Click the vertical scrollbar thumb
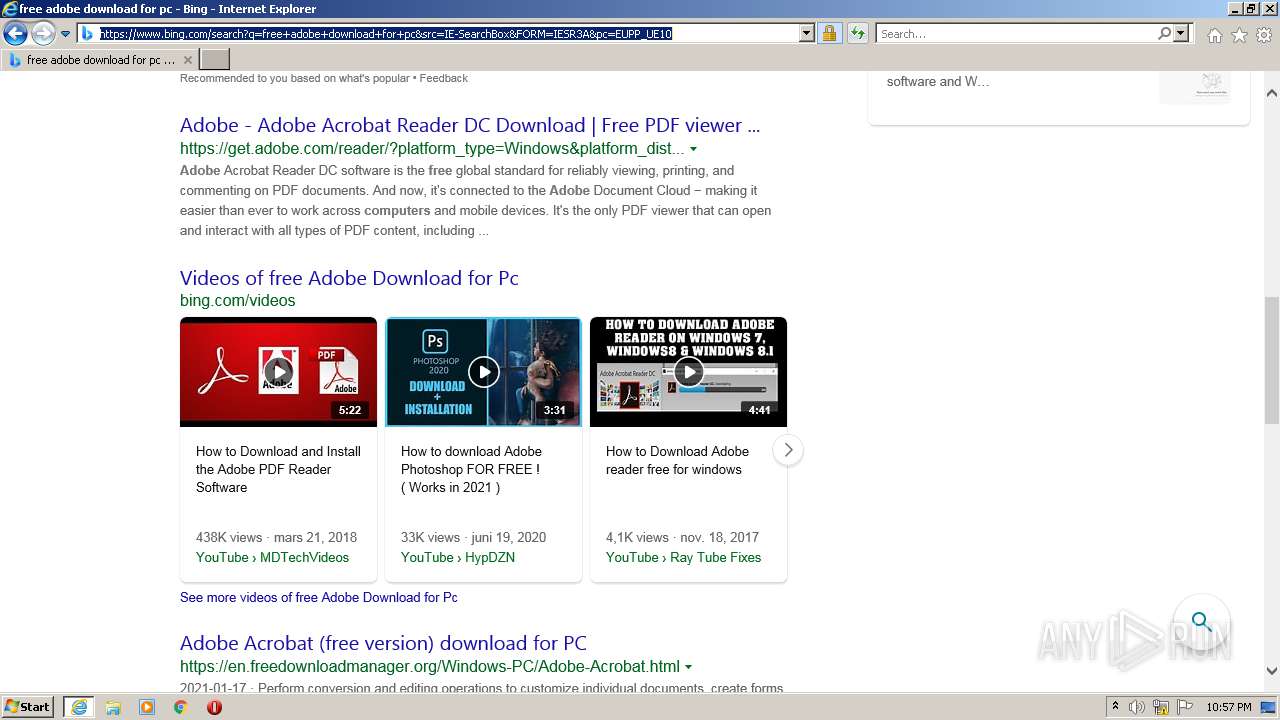 pos(1272,361)
